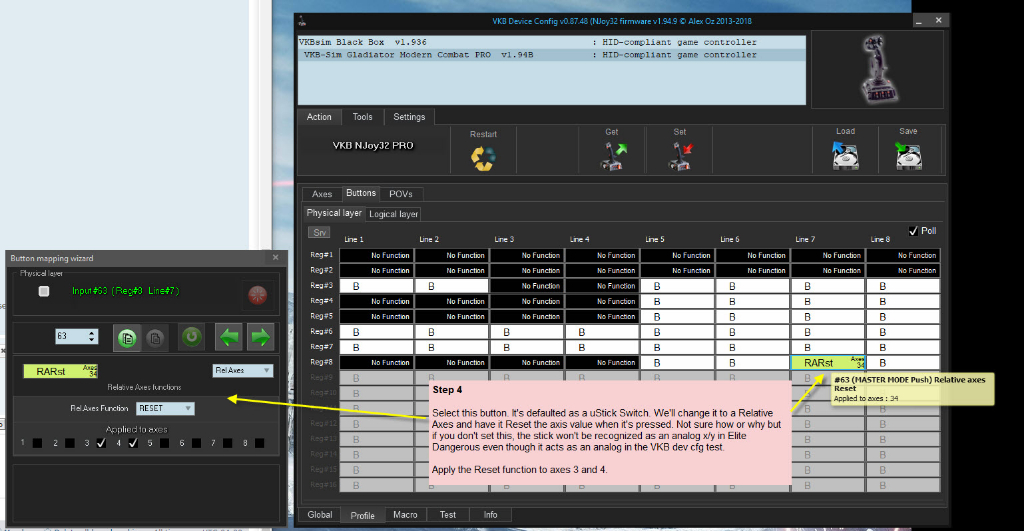1024x531 pixels.
Task: Open the RESET Rel.Axes Function dropdown
Action: (165, 408)
